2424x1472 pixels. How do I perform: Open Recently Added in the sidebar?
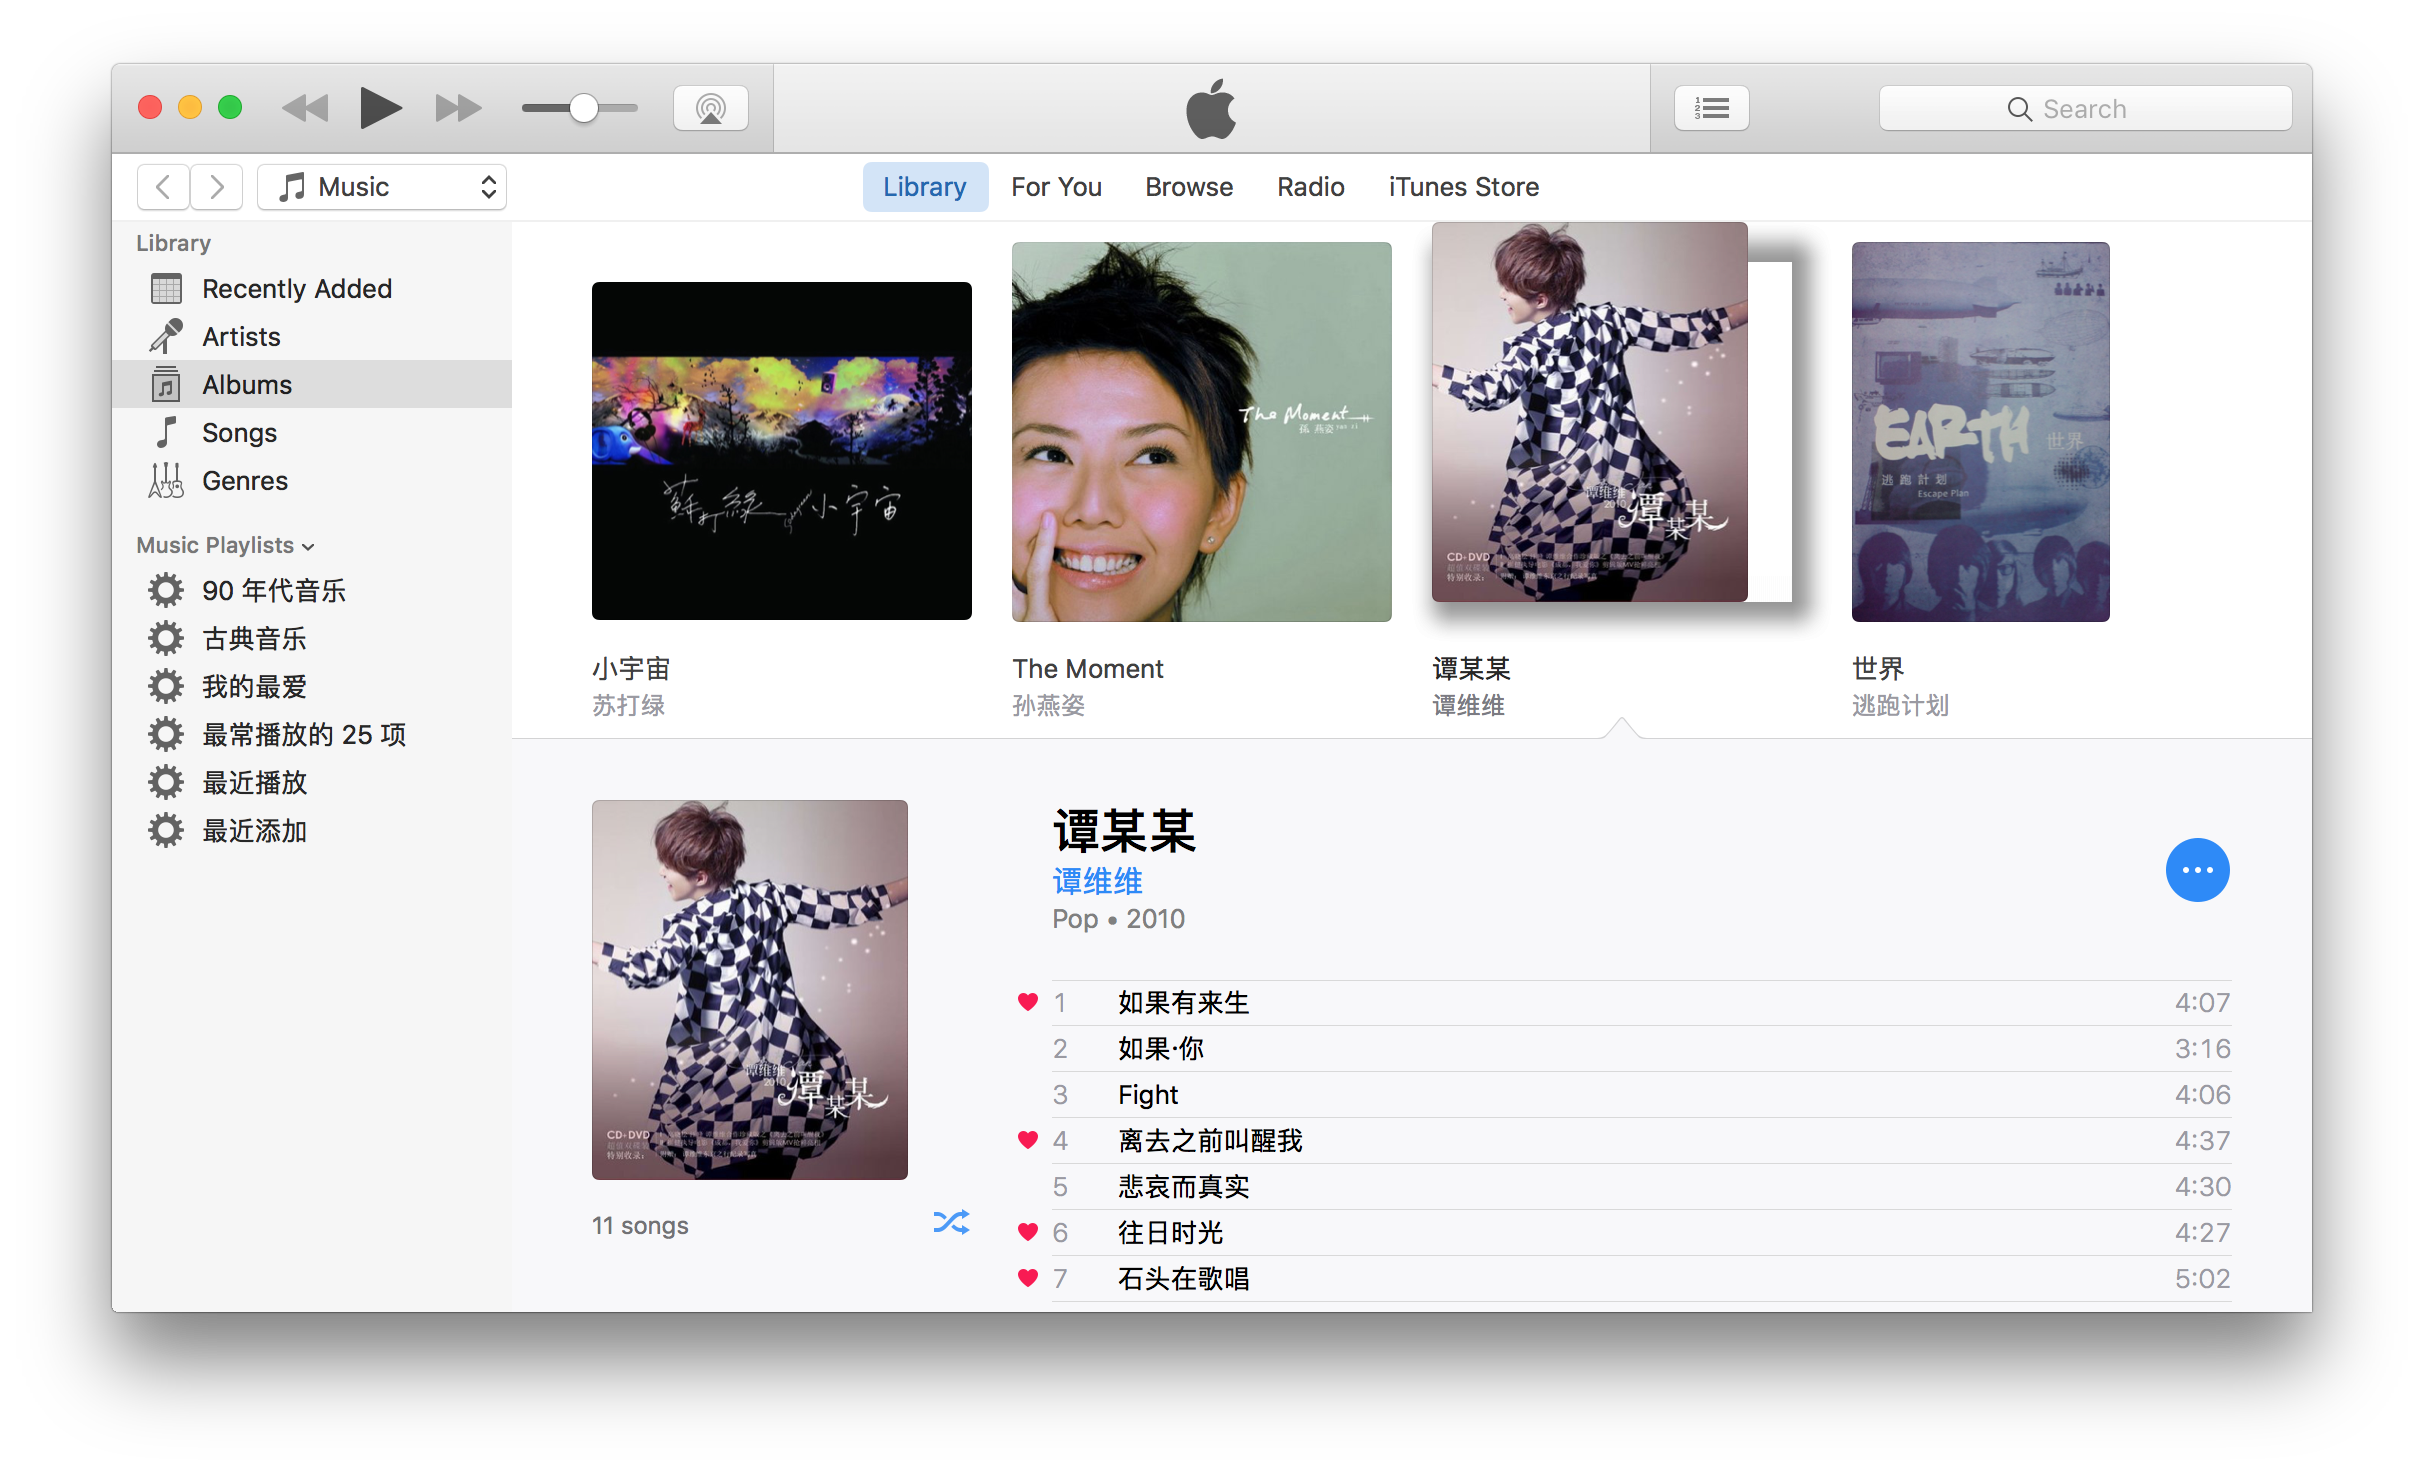coord(296,289)
